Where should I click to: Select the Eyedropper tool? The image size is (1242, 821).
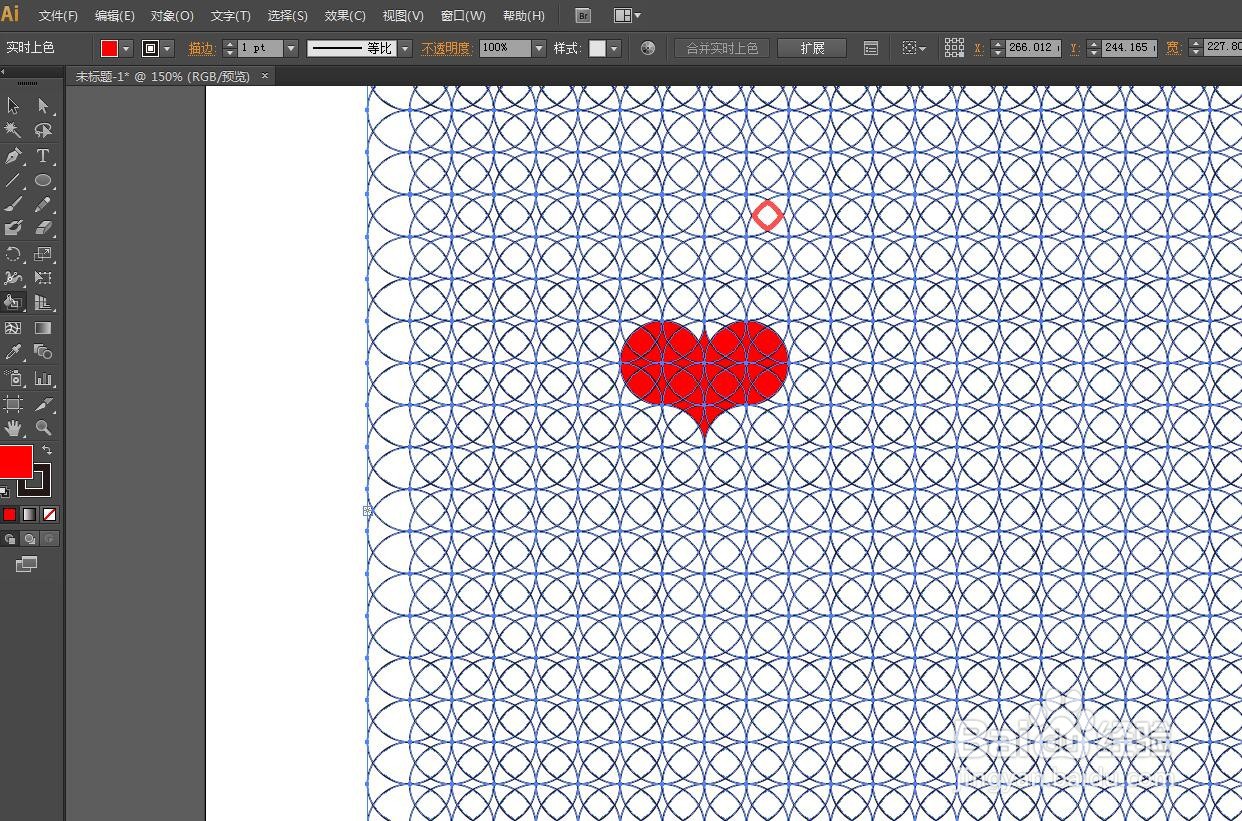[x=13, y=352]
